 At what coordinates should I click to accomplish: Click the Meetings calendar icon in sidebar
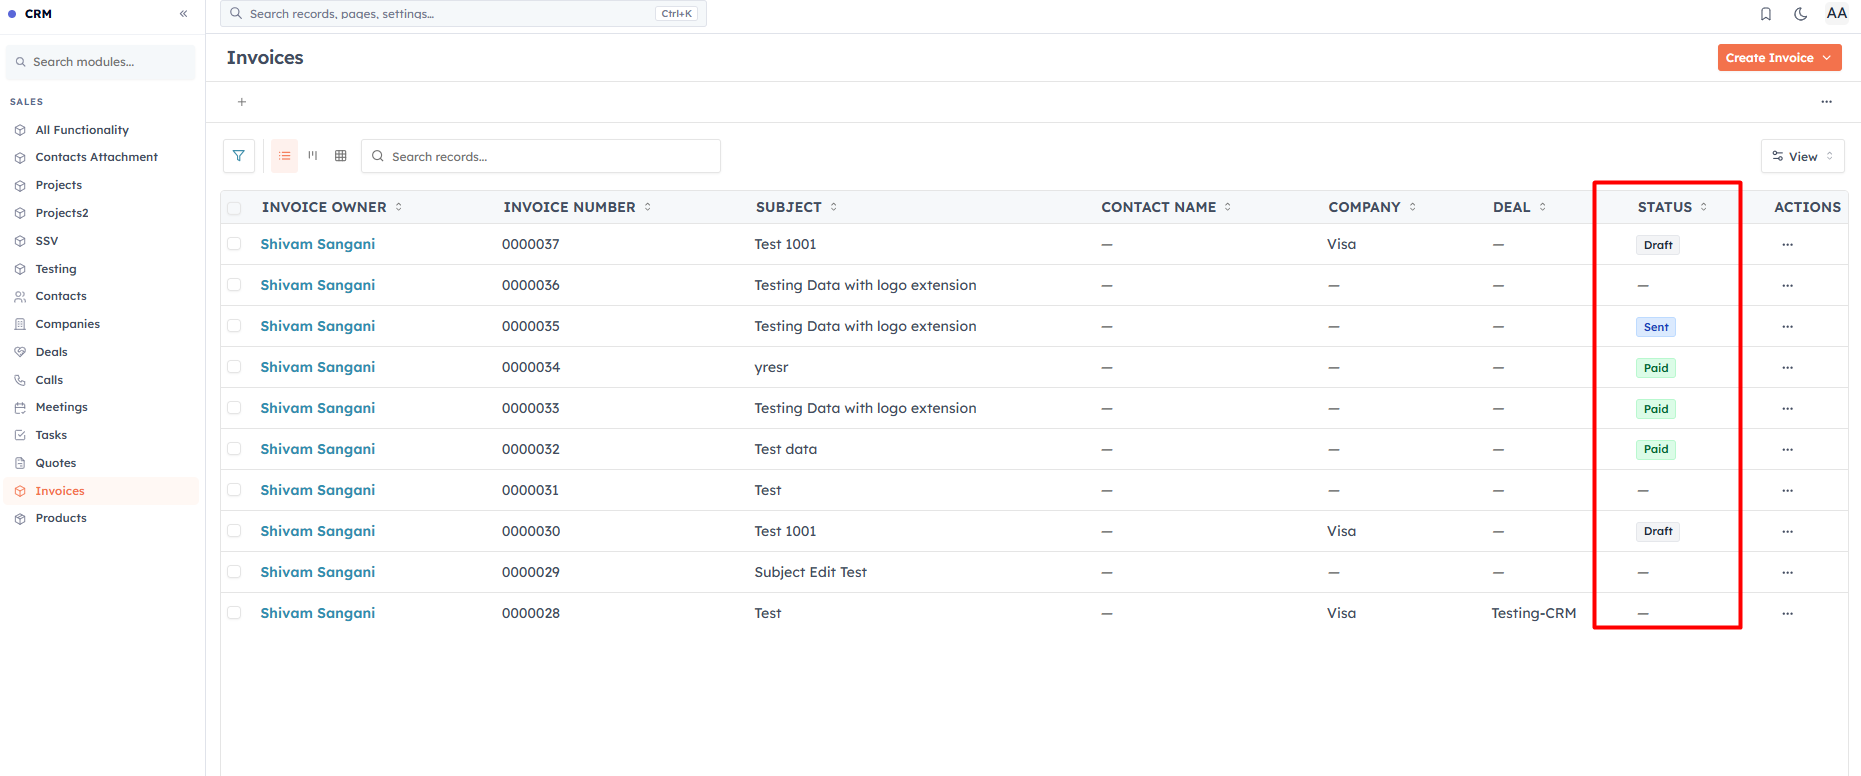click(x=20, y=408)
